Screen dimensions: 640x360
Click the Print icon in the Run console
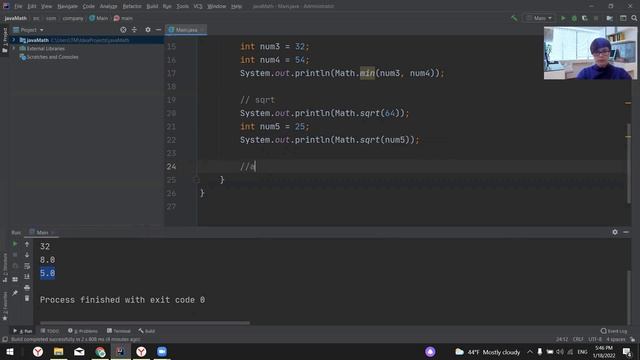tap(27, 288)
